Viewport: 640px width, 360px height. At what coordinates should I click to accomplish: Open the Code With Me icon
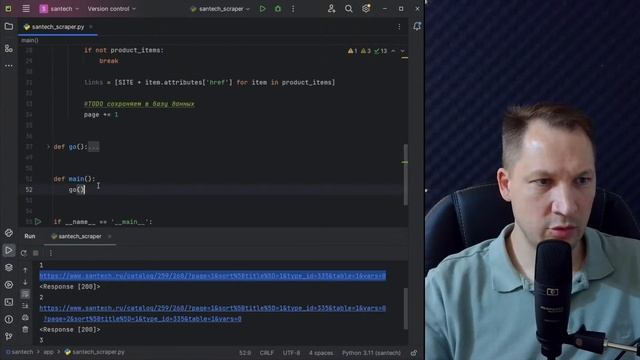coord(331,9)
